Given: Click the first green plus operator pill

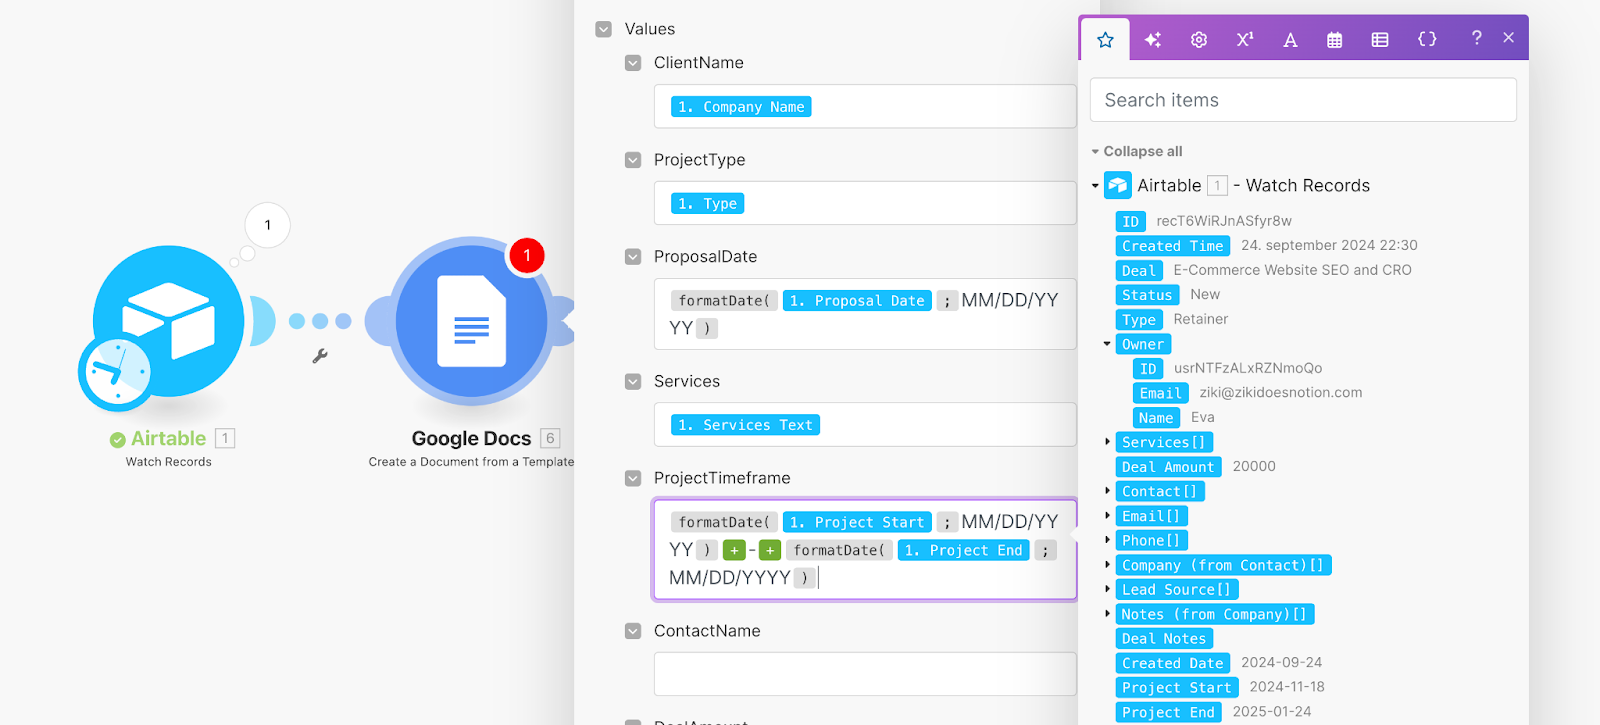Looking at the screenshot, I should coord(734,550).
